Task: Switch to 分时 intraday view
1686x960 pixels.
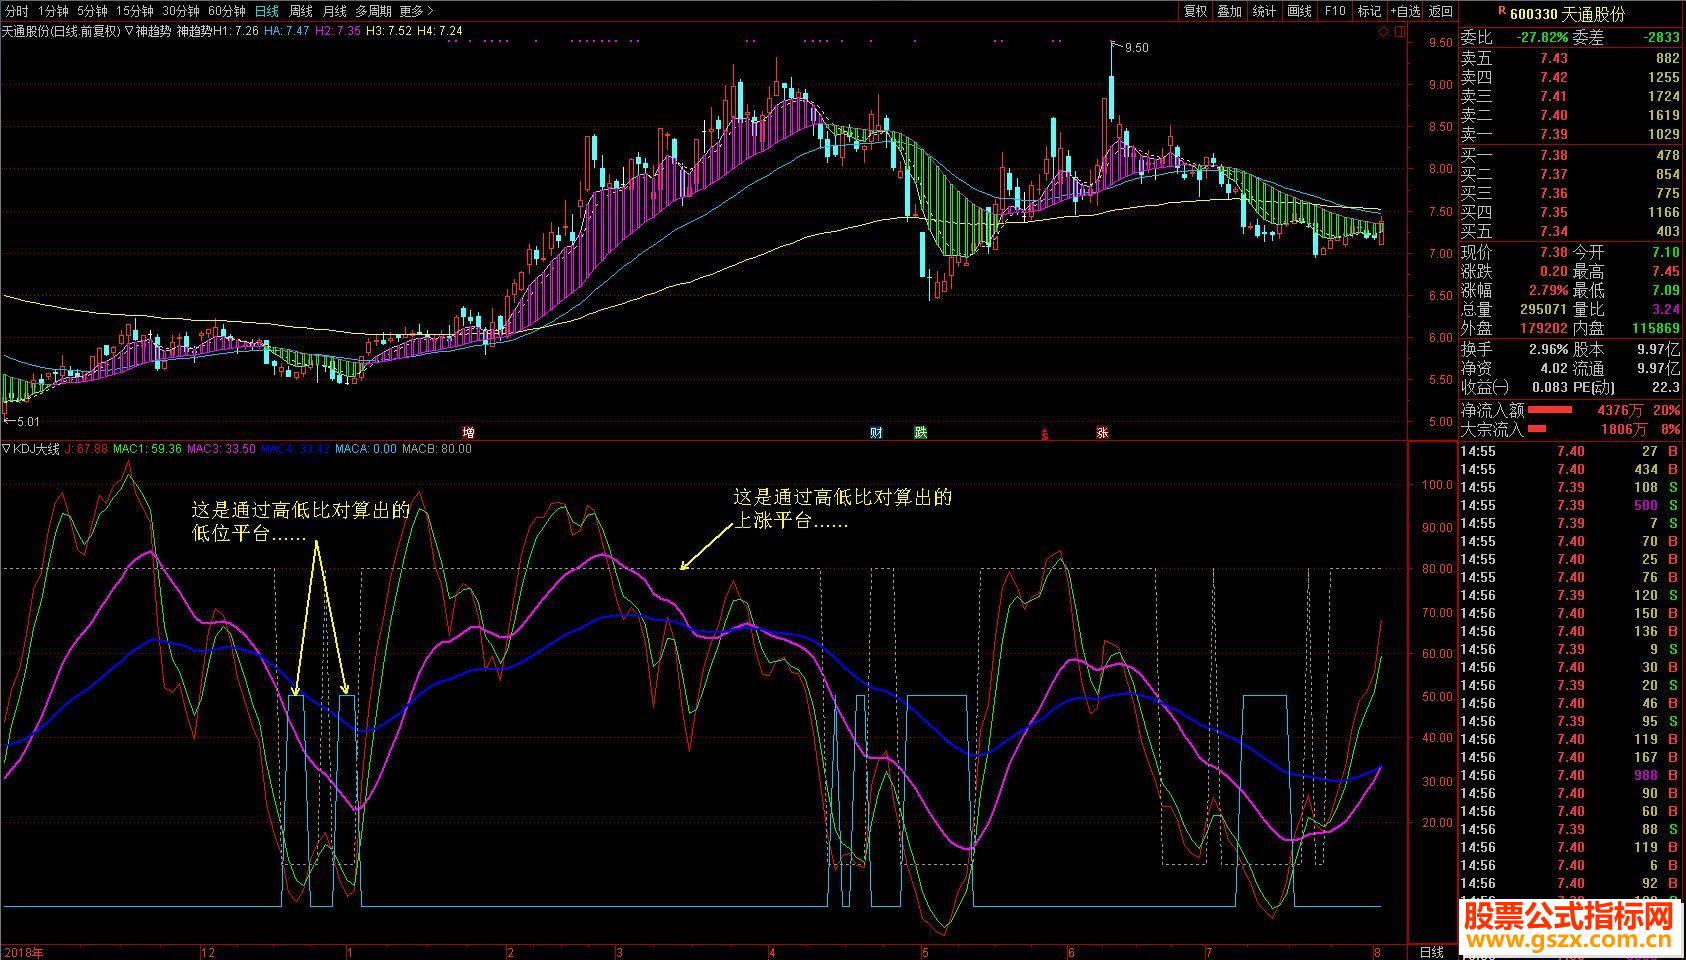Action: coord(16,11)
